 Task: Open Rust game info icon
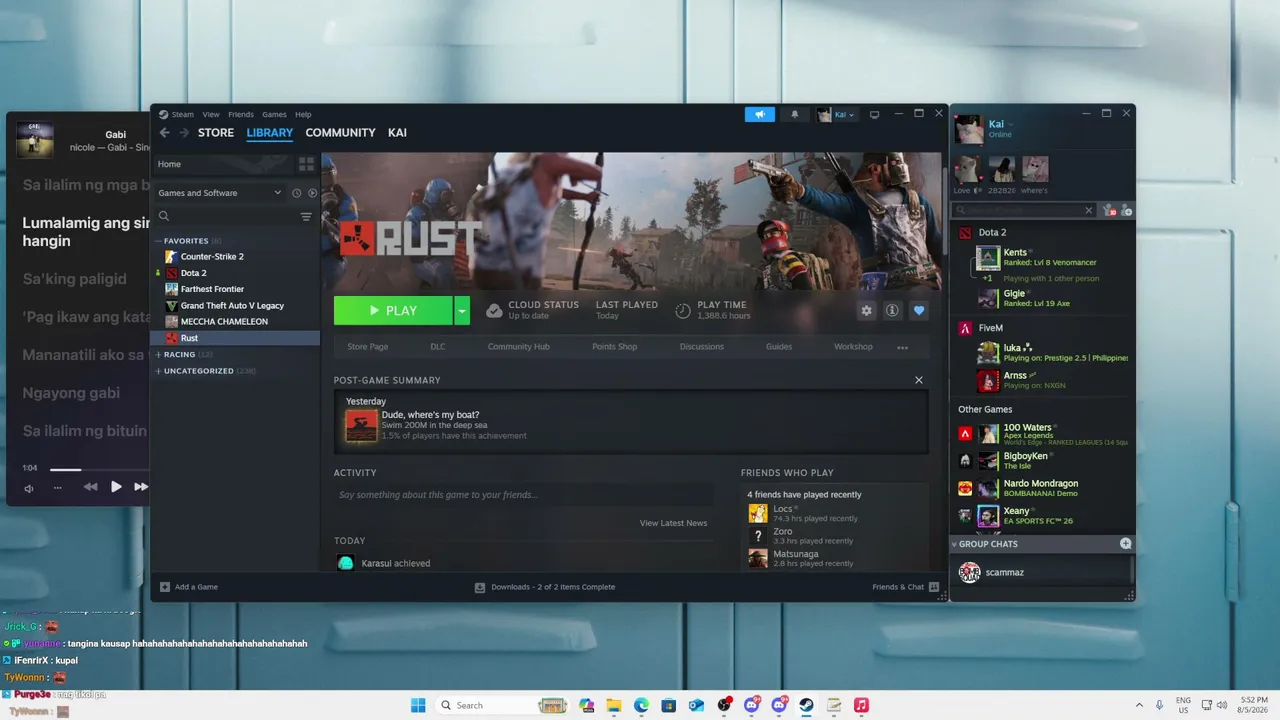click(x=892, y=311)
